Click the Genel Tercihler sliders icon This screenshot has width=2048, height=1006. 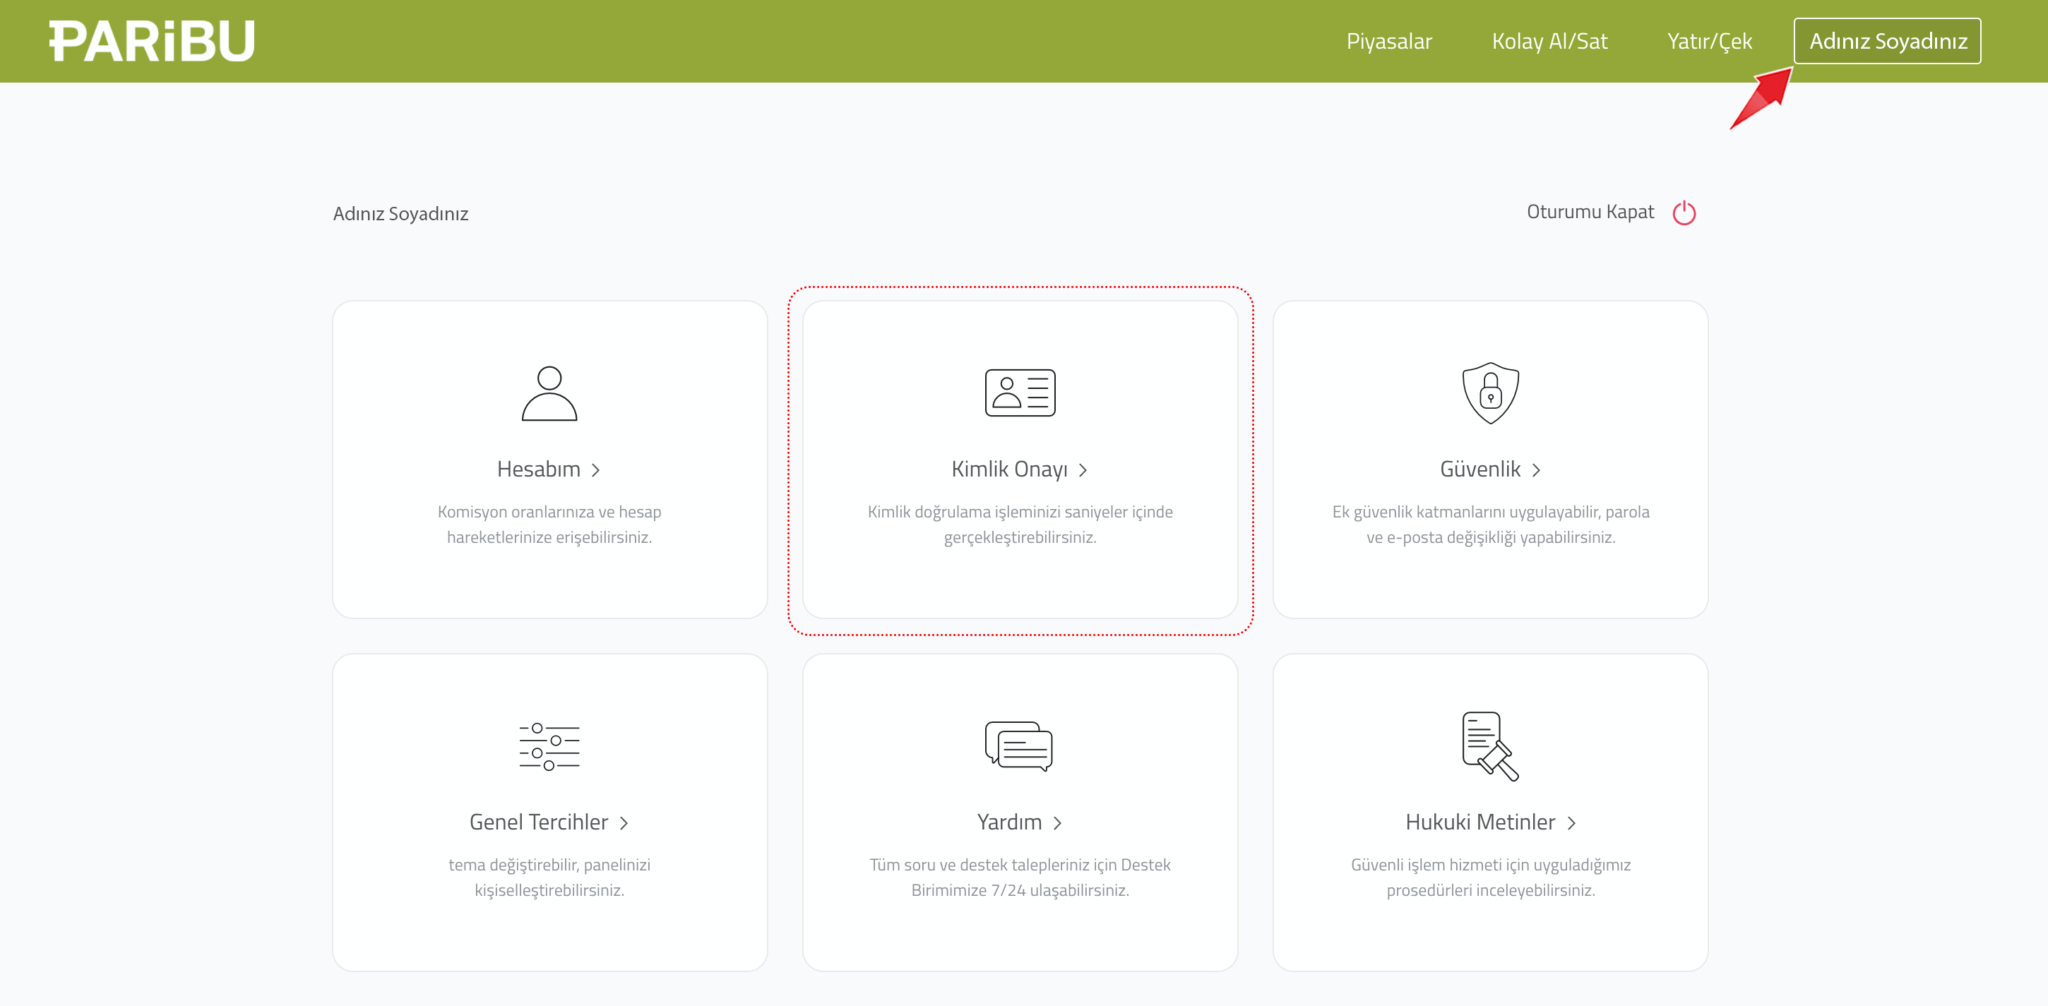[x=549, y=747]
